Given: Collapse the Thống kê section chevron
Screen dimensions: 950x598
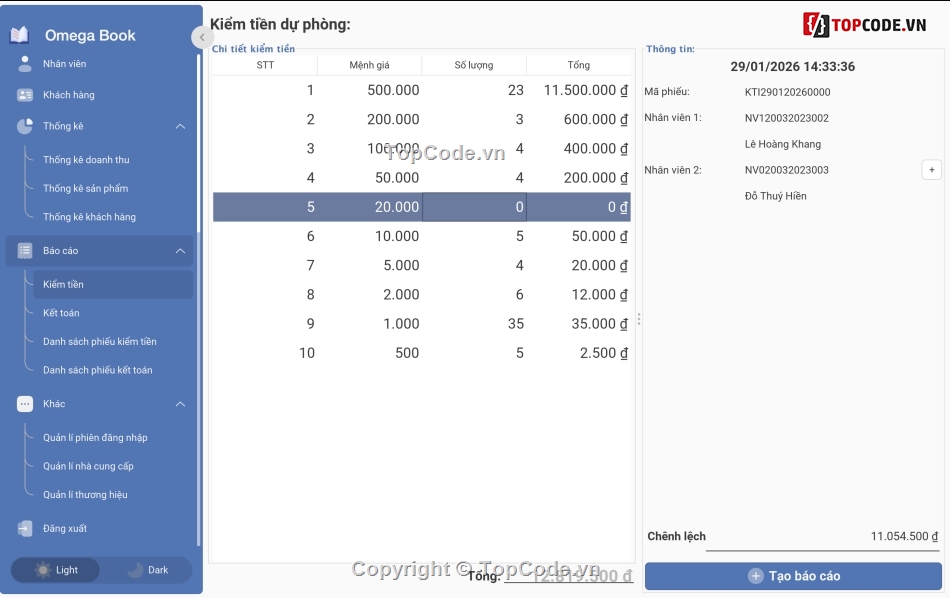Looking at the screenshot, I should tap(180, 127).
